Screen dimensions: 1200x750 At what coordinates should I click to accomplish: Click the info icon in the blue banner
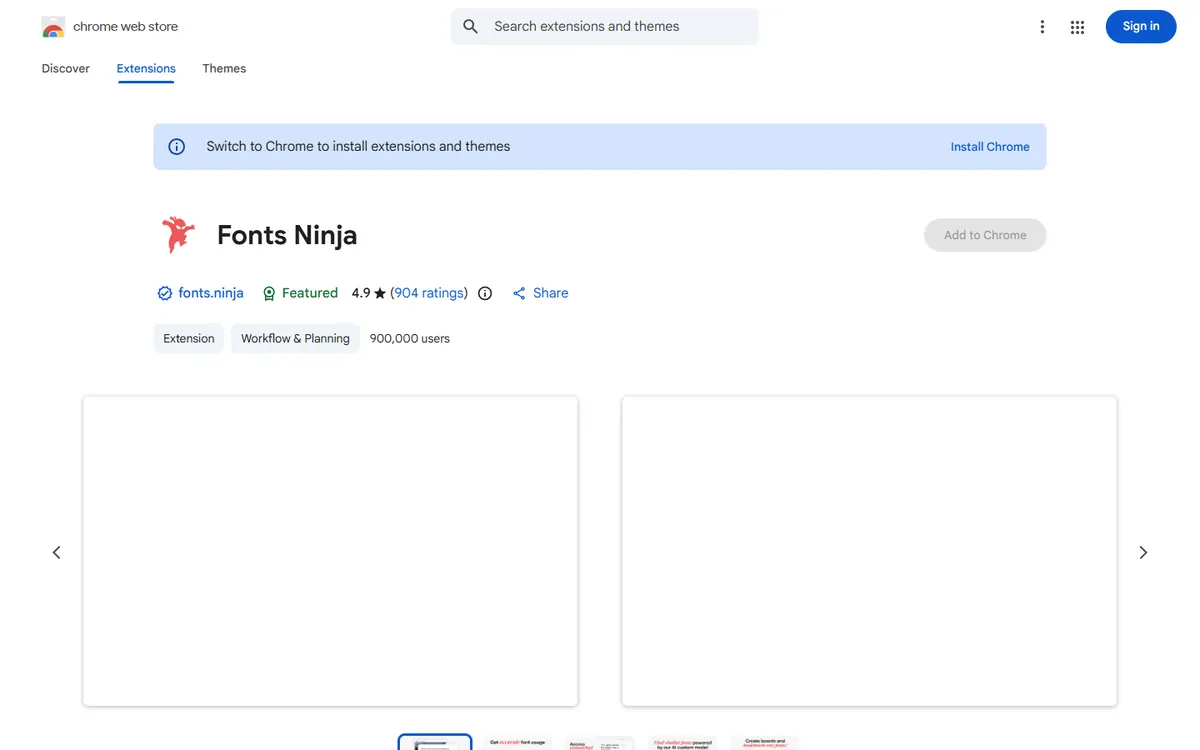click(177, 147)
